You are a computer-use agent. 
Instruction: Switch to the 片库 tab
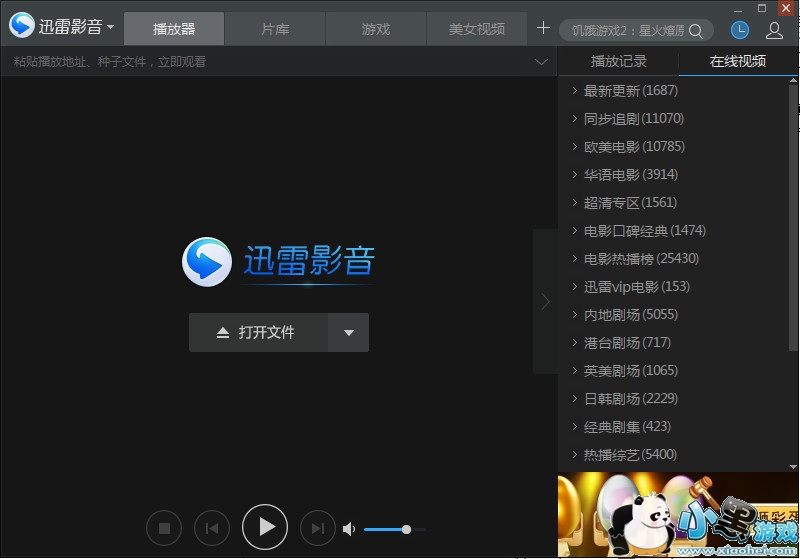[x=275, y=29]
